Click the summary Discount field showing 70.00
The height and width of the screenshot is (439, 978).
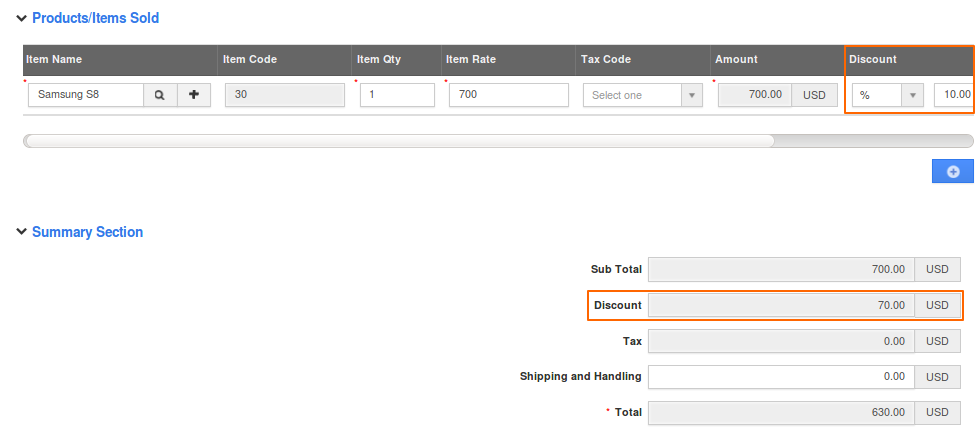point(781,305)
